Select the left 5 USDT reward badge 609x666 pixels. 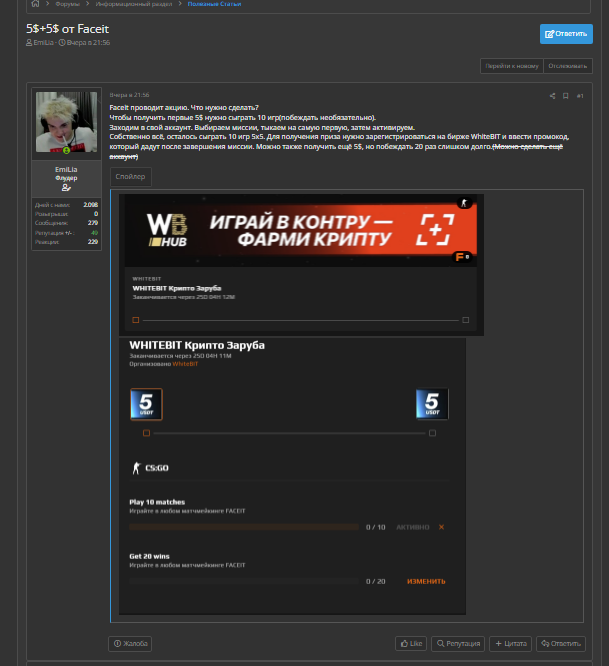(146, 404)
